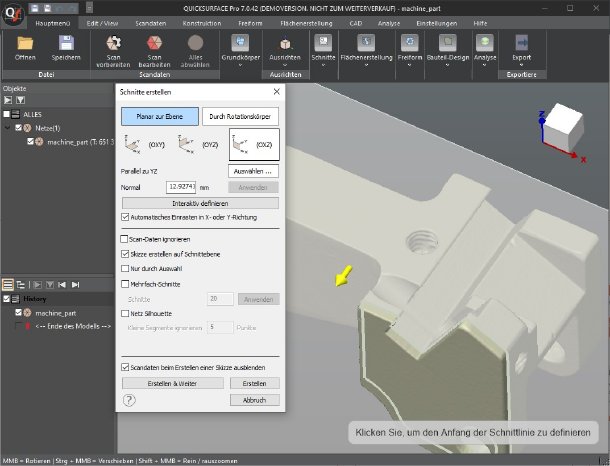
Task: Enable Scan-Daten ignorieren checkbox
Action: pyautogui.click(x=124, y=240)
